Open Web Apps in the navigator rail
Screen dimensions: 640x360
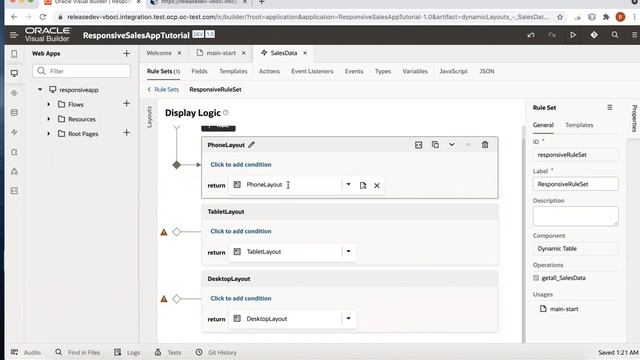[x=14, y=73]
